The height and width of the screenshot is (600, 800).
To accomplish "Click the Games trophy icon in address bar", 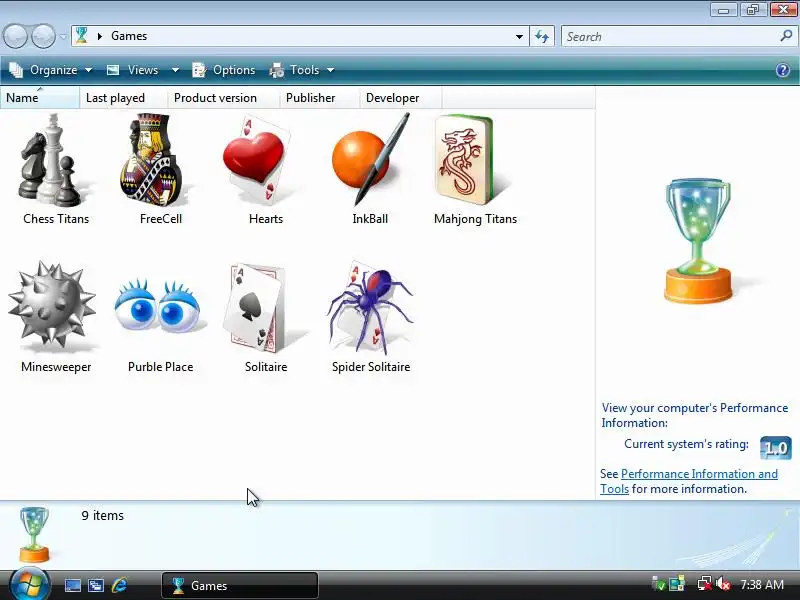I will pos(81,36).
